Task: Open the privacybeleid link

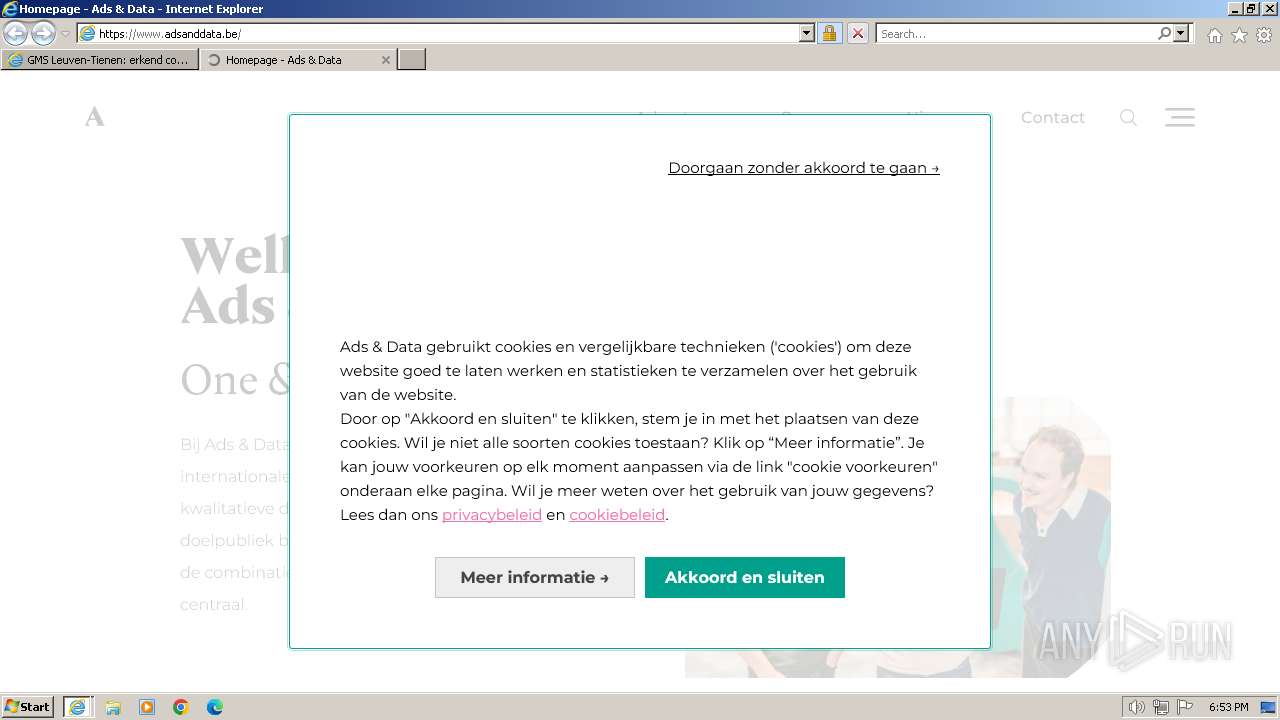Action: pos(492,515)
